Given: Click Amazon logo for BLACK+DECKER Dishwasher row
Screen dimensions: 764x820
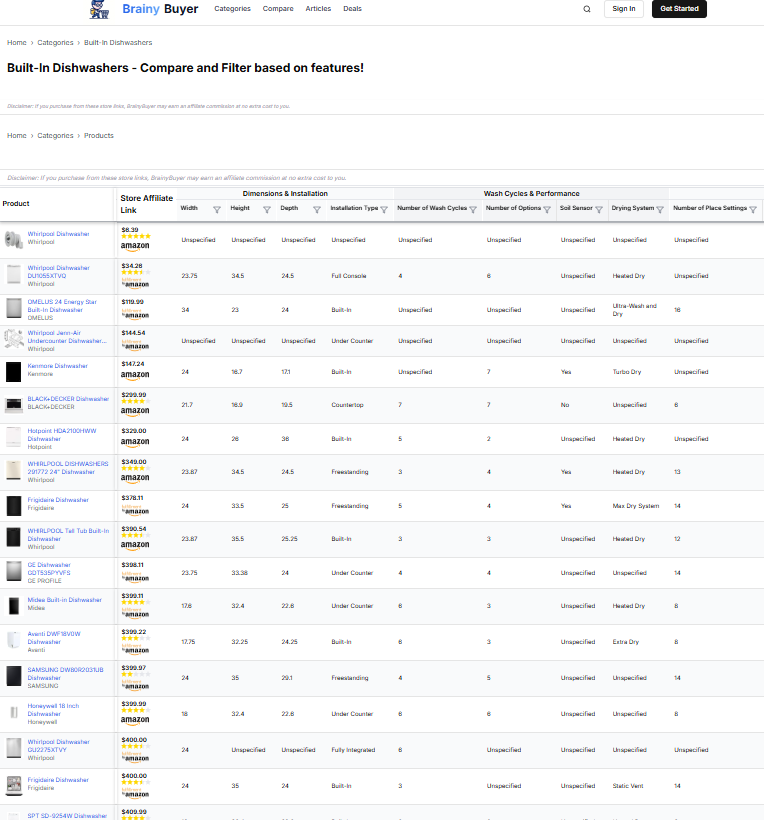Looking at the screenshot, I should pyautogui.click(x=135, y=412).
